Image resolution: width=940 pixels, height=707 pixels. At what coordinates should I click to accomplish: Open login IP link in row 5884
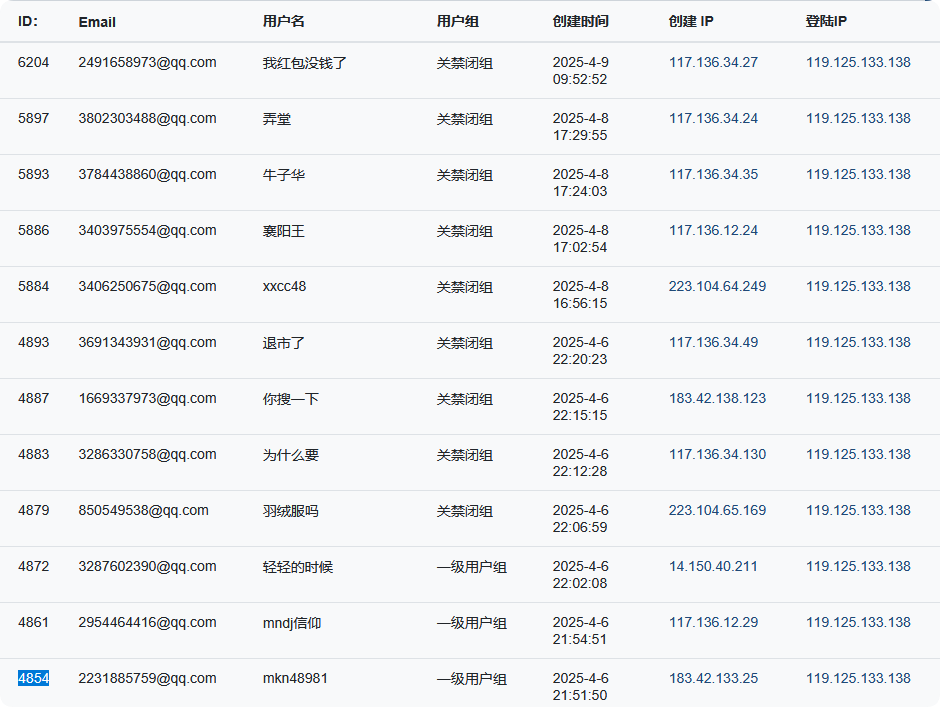pos(858,286)
